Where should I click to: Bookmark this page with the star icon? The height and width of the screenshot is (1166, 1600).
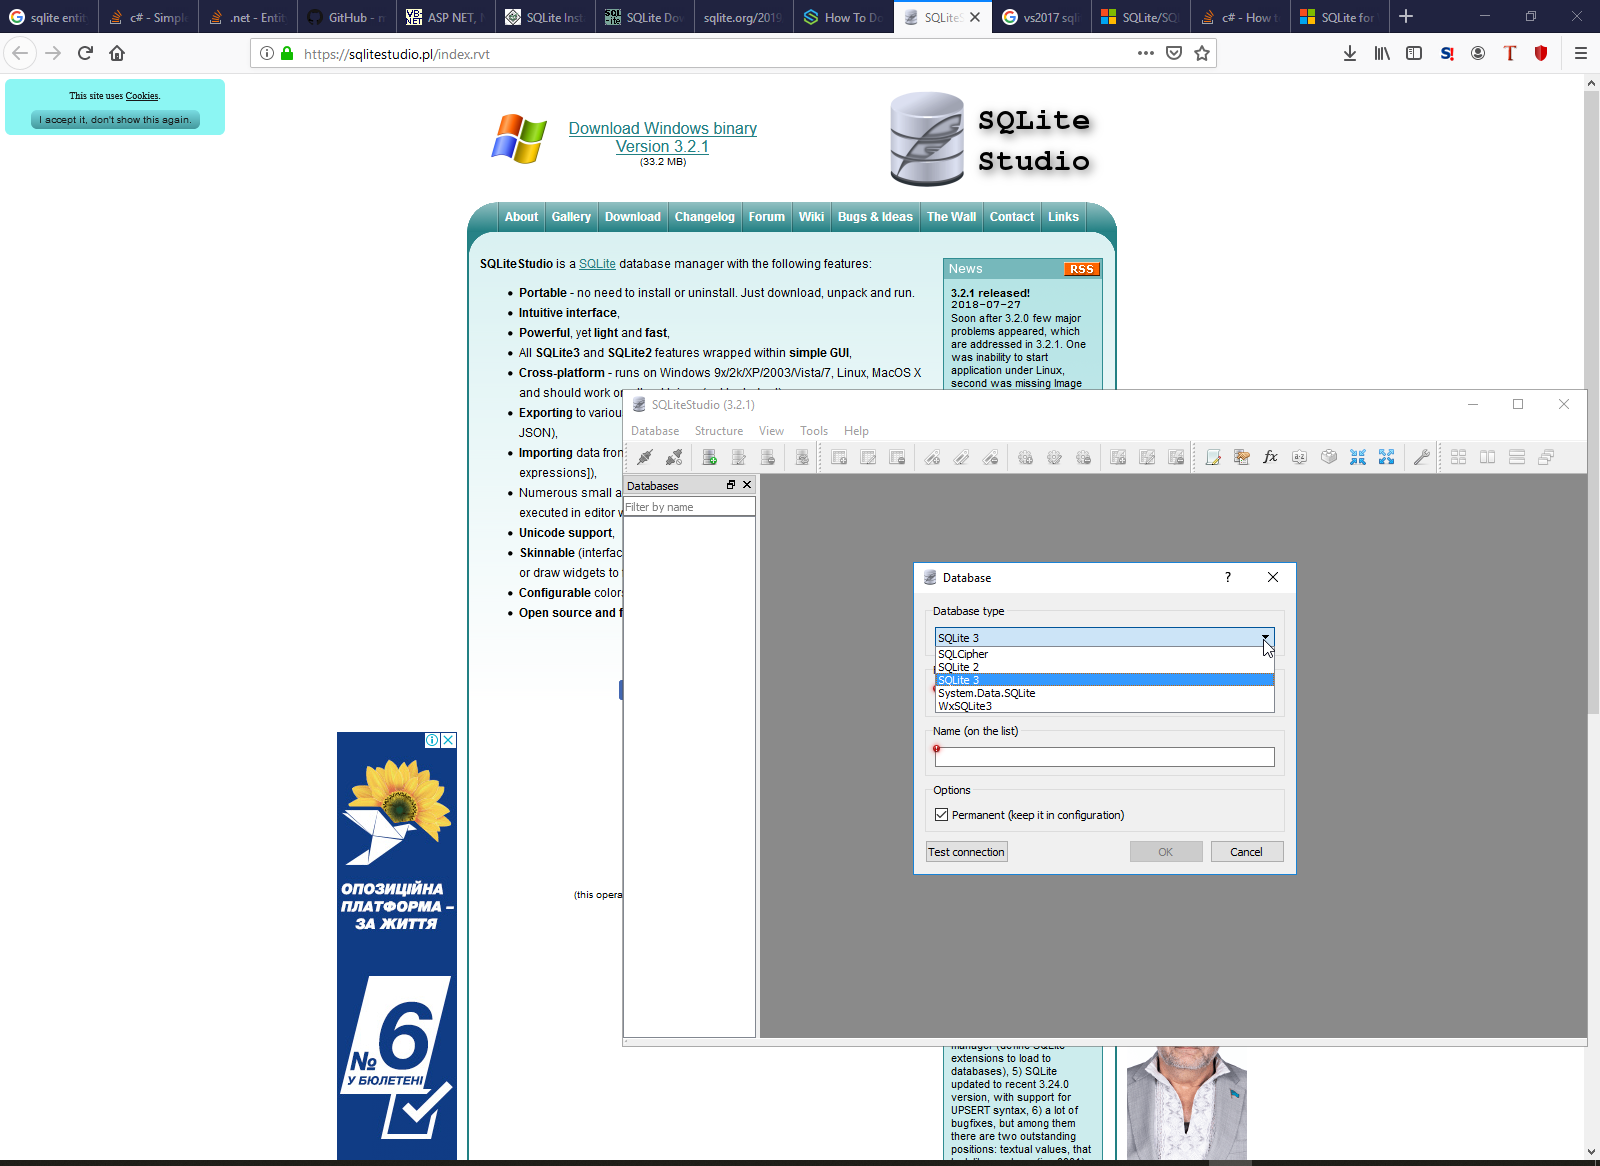point(1202,53)
